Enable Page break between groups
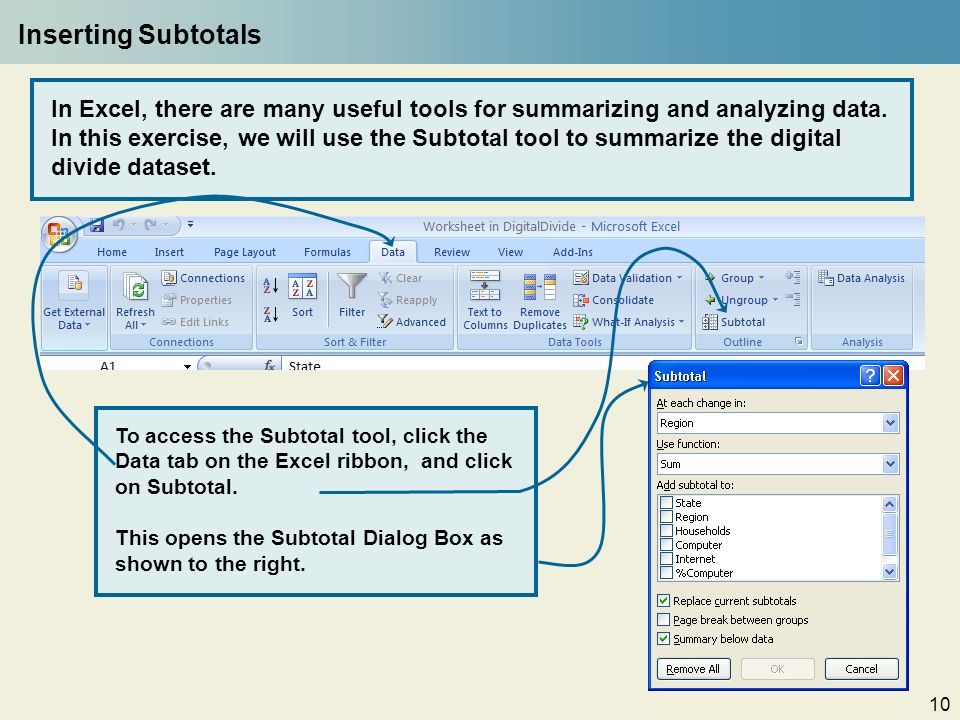Screen dimensions: 960x720 pyautogui.click(x=663, y=620)
